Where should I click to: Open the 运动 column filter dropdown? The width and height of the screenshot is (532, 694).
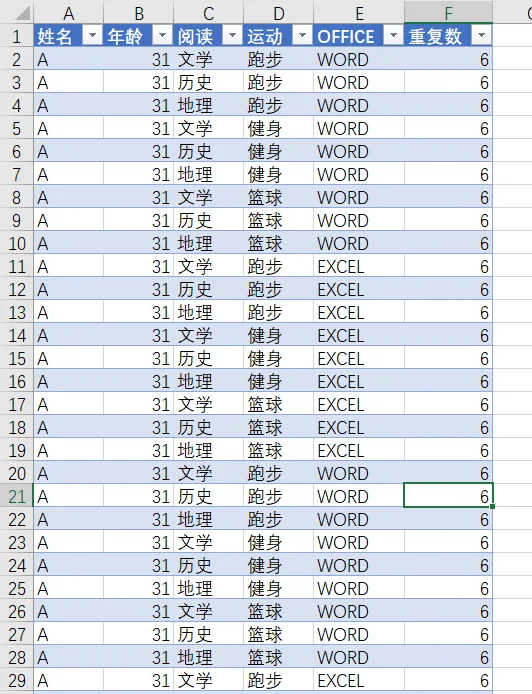pyautogui.click(x=303, y=35)
